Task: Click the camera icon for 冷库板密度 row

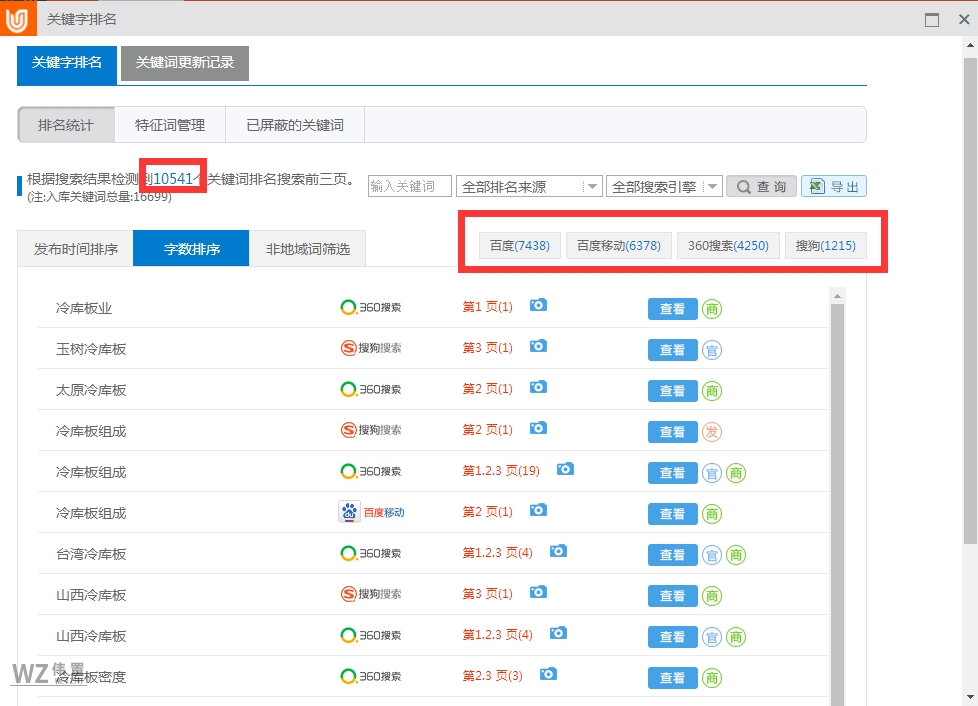Action: (548, 674)
